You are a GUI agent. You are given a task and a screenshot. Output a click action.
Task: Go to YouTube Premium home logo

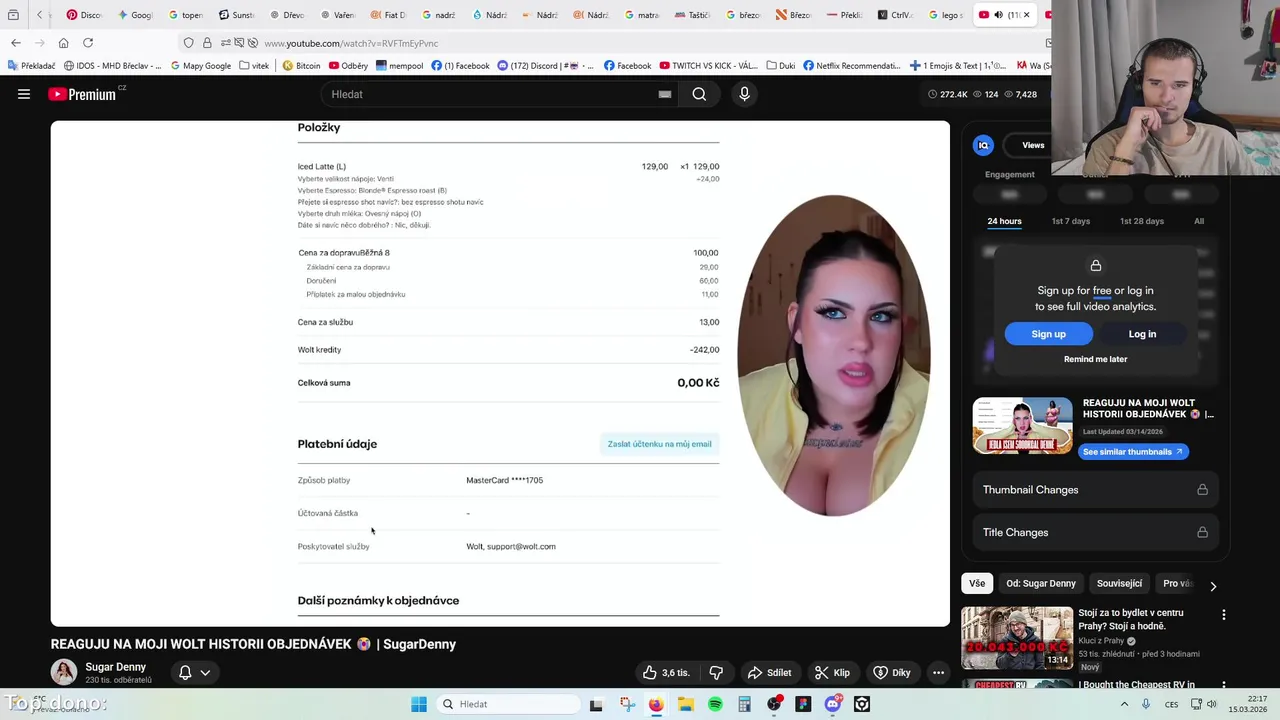[x=82, y=94]
